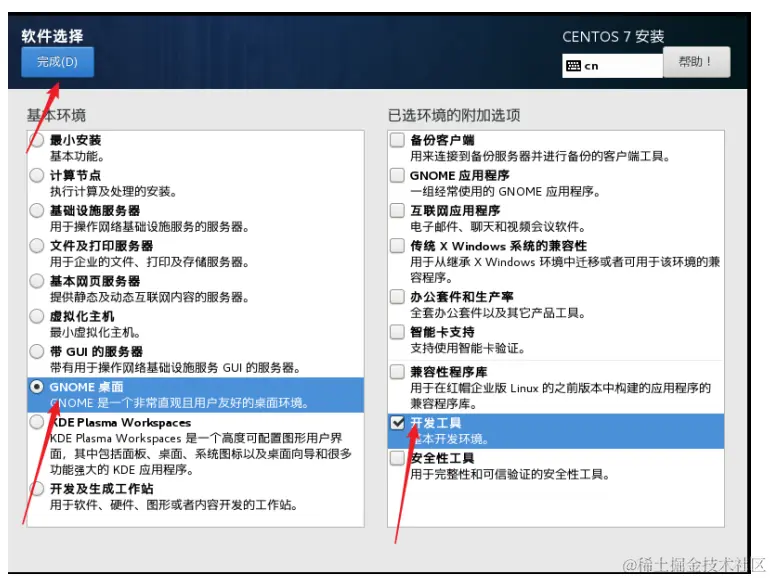Viewport: 772px width, 580px height.
Task: Click text GNOME 是一个非常直观且用户友好的桌面环境。
Action: 180,403
